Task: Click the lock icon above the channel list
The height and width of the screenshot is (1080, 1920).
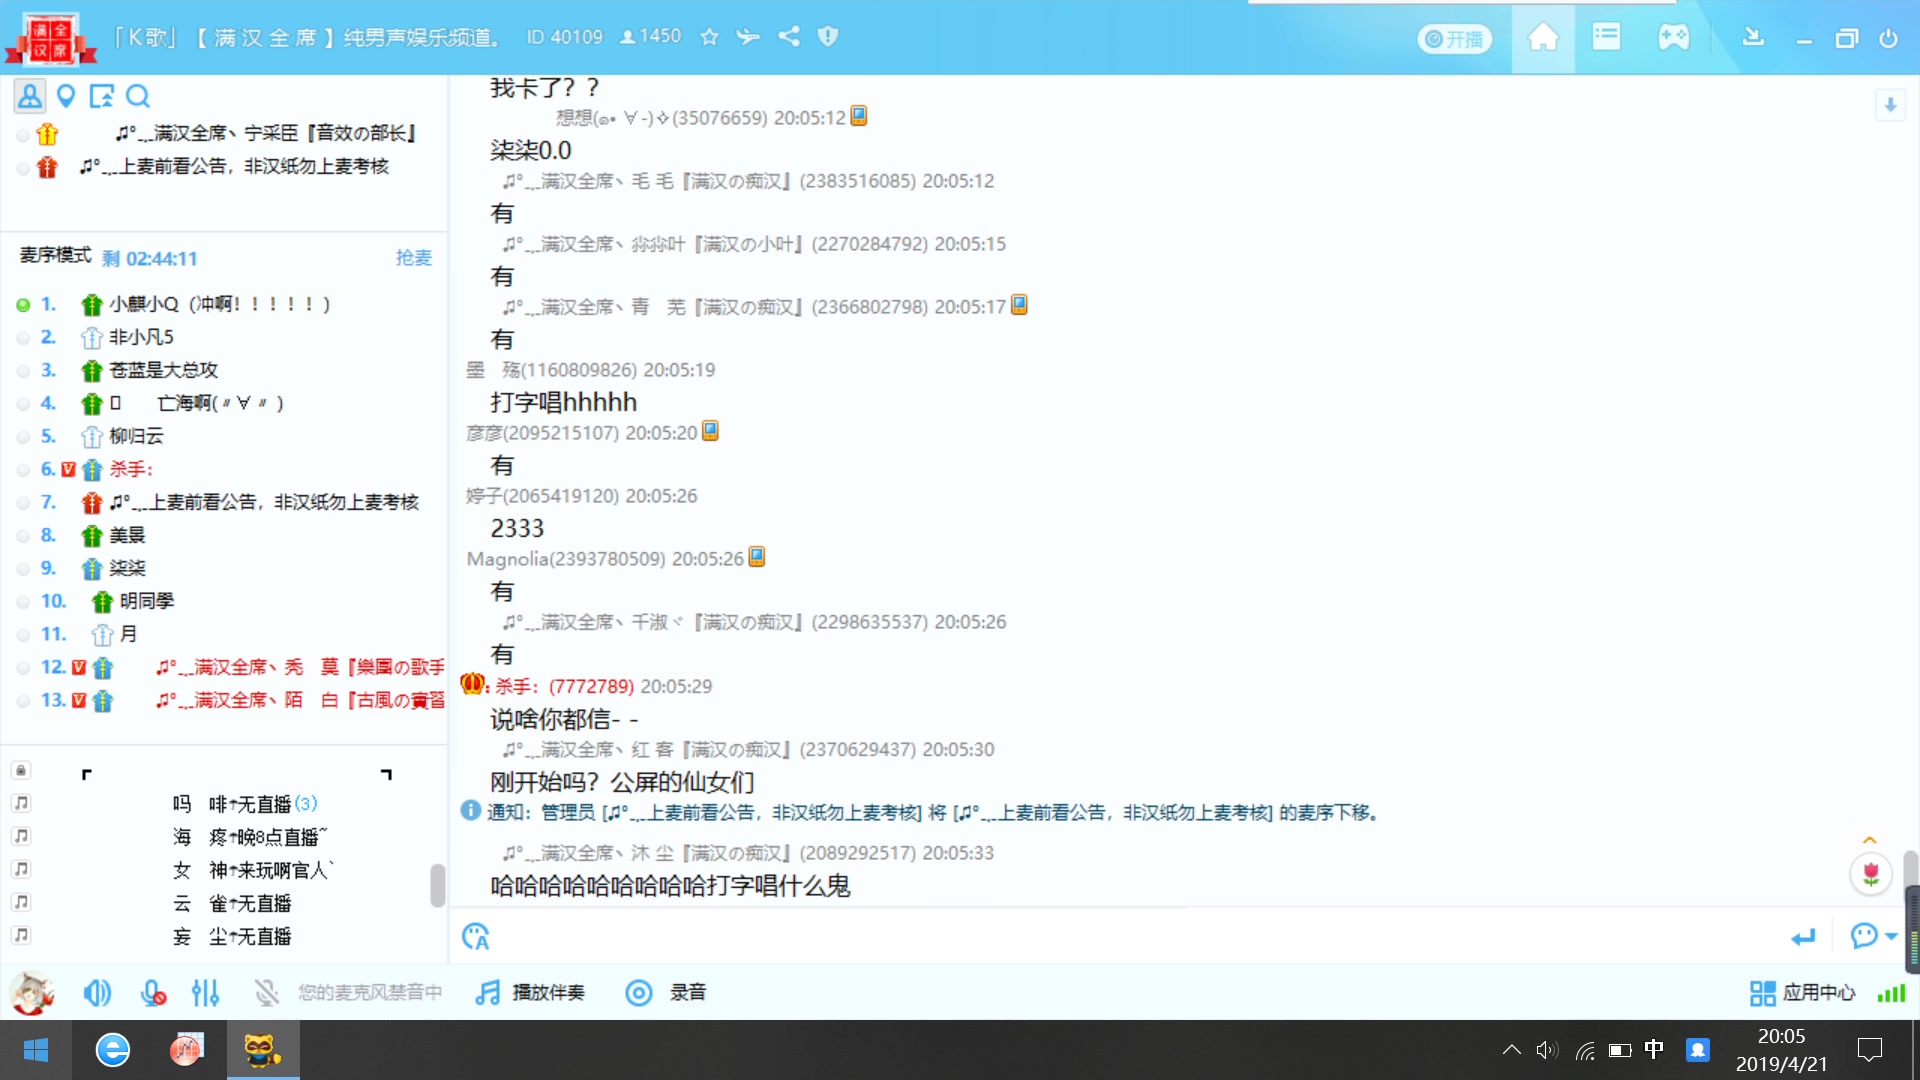Action: pyautogui.click(x=21, y=770)
